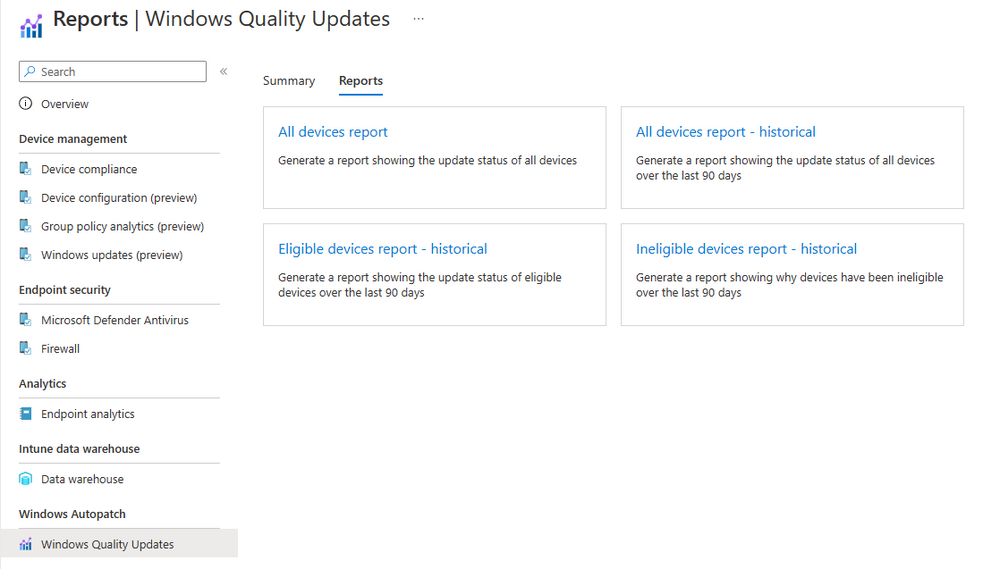
Task: Open Data warehouse
Action: tap(82, 479)
